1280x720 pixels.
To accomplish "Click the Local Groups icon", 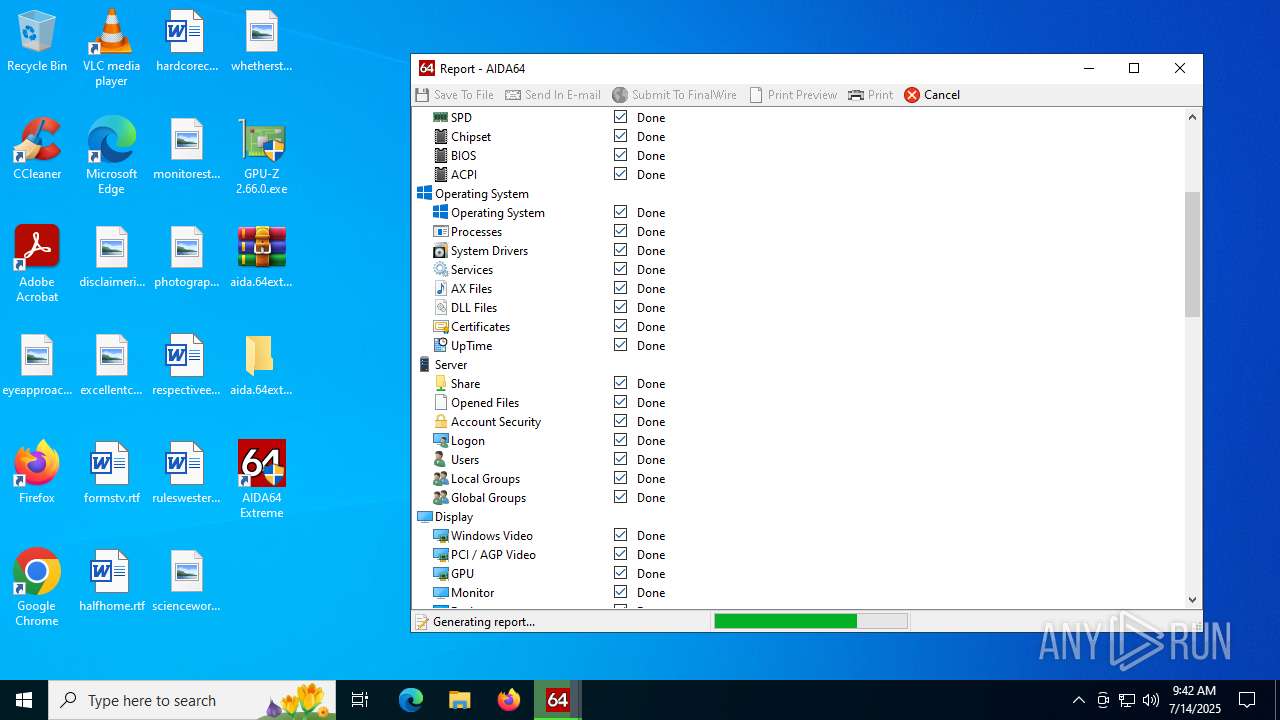I will click(x=440, y=478).
